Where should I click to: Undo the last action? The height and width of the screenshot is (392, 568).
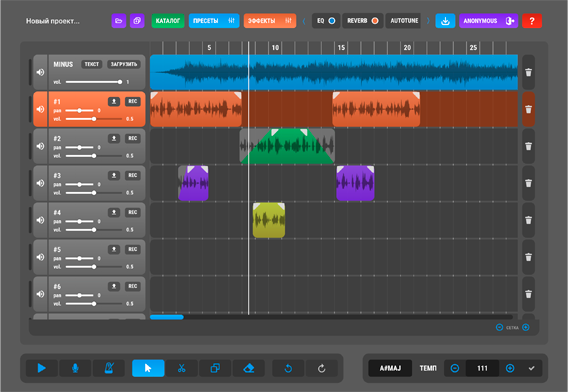click(288, 368)
